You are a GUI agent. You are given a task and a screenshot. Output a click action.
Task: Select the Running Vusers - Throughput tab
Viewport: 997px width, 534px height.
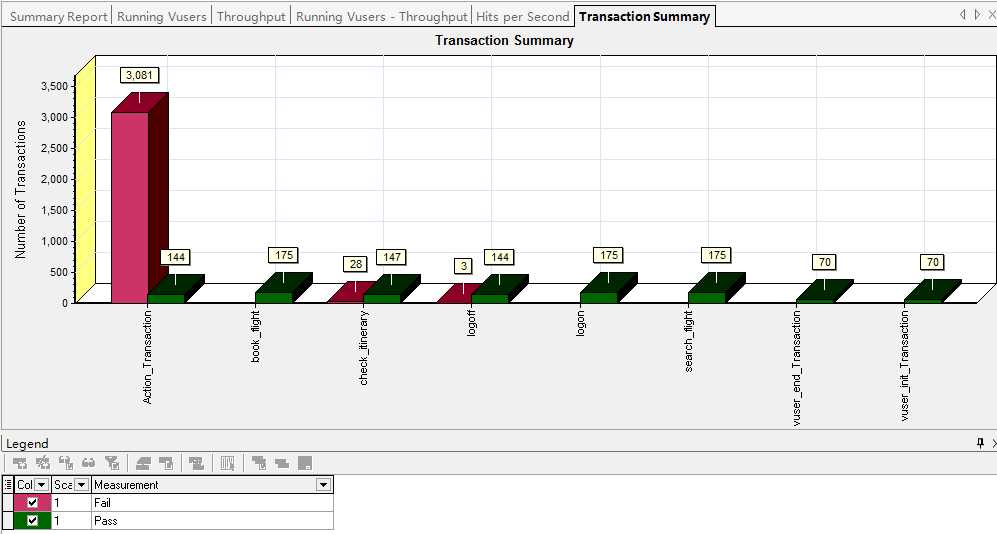click(382, 17)
